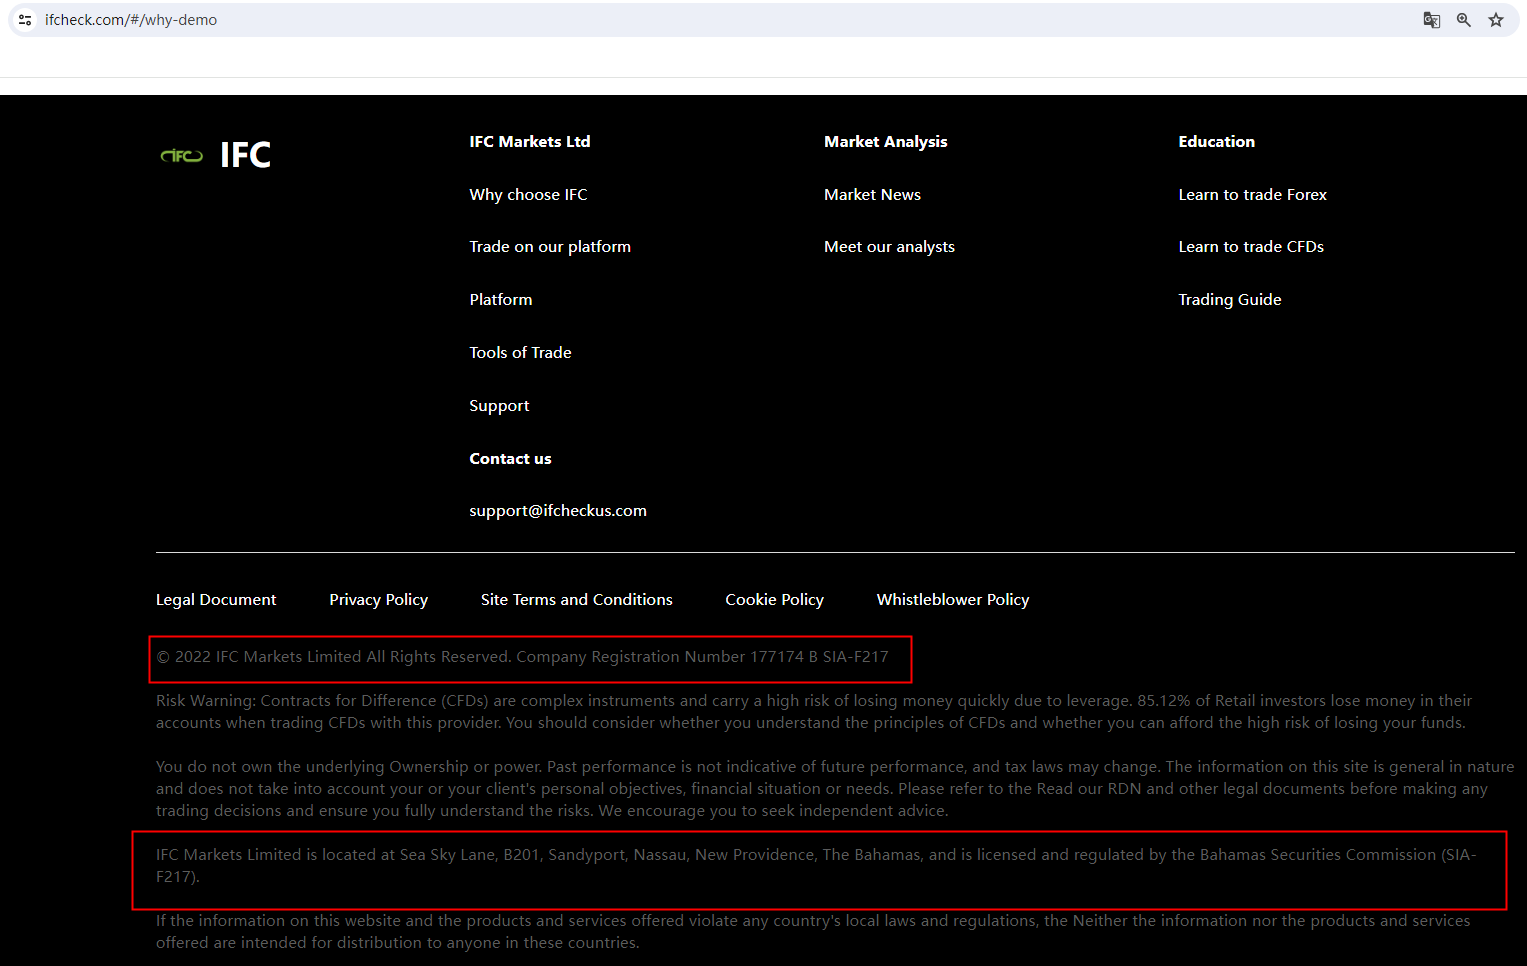The image size is (1527, 966).
Task: Open the Whistleblower Policy link
Action: [x=952, y=599]
